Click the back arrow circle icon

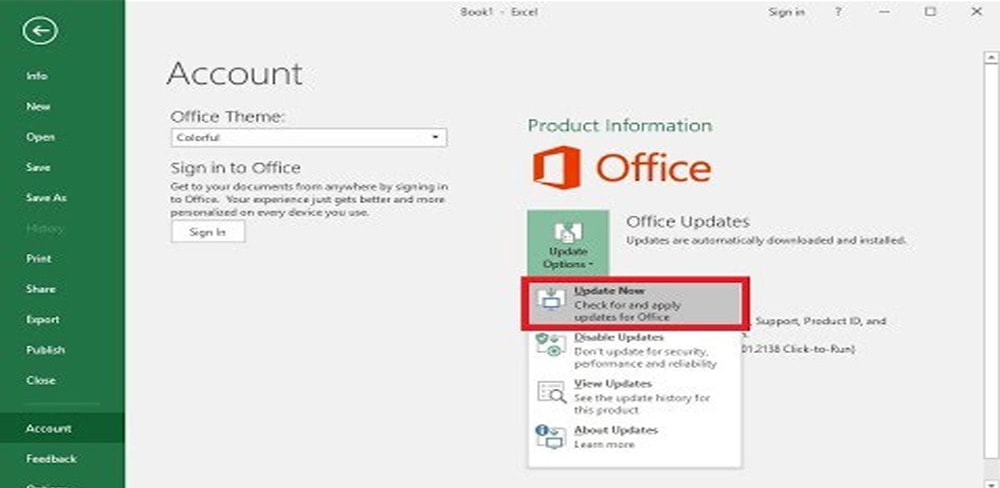[40, 31]
